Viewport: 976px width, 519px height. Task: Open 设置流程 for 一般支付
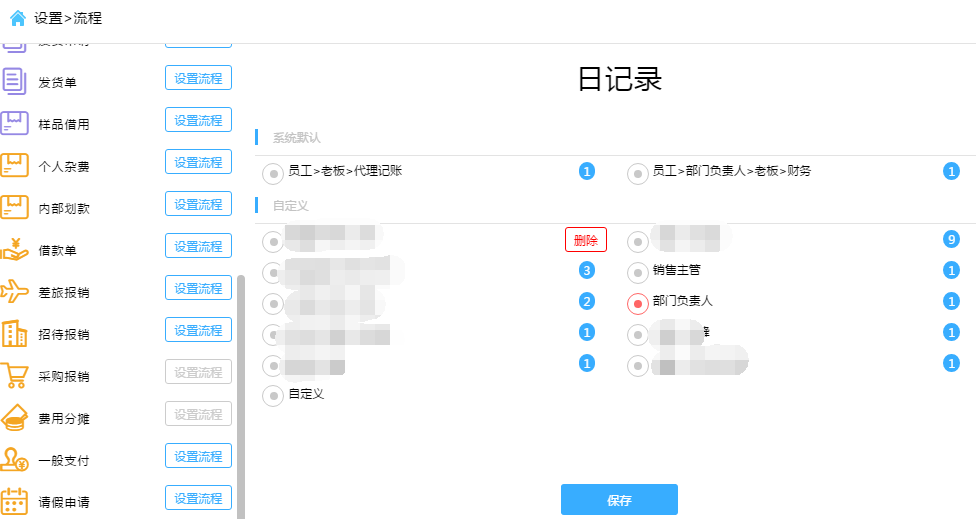pyautogui.click(x=199, y=456)
